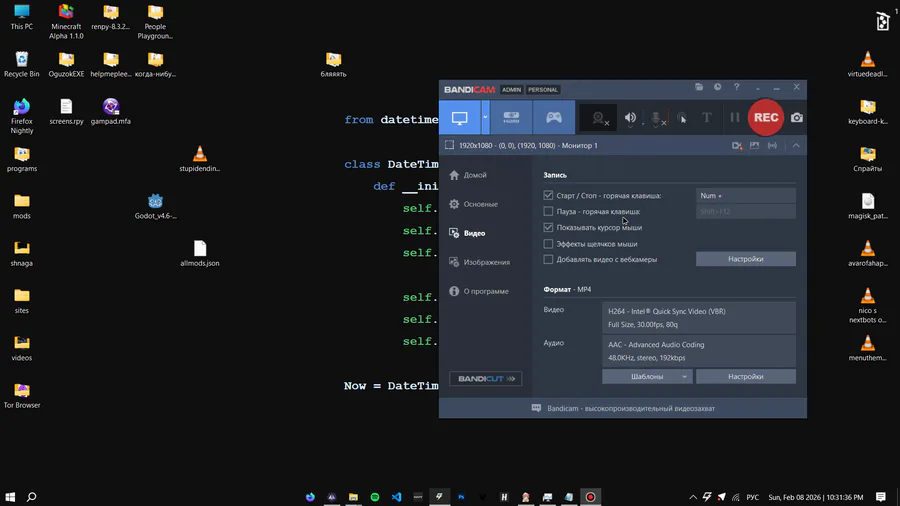Image resolution: width=900 pixels, height=506 pixels.
Task: Open scheduled recording clock icon
Action: click(717, 87)
